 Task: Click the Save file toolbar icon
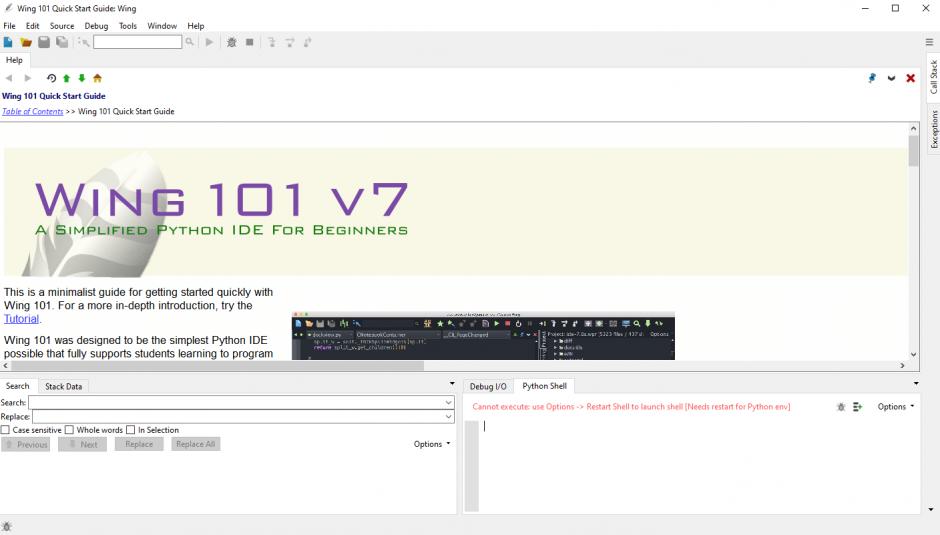(x=44, y=42)
